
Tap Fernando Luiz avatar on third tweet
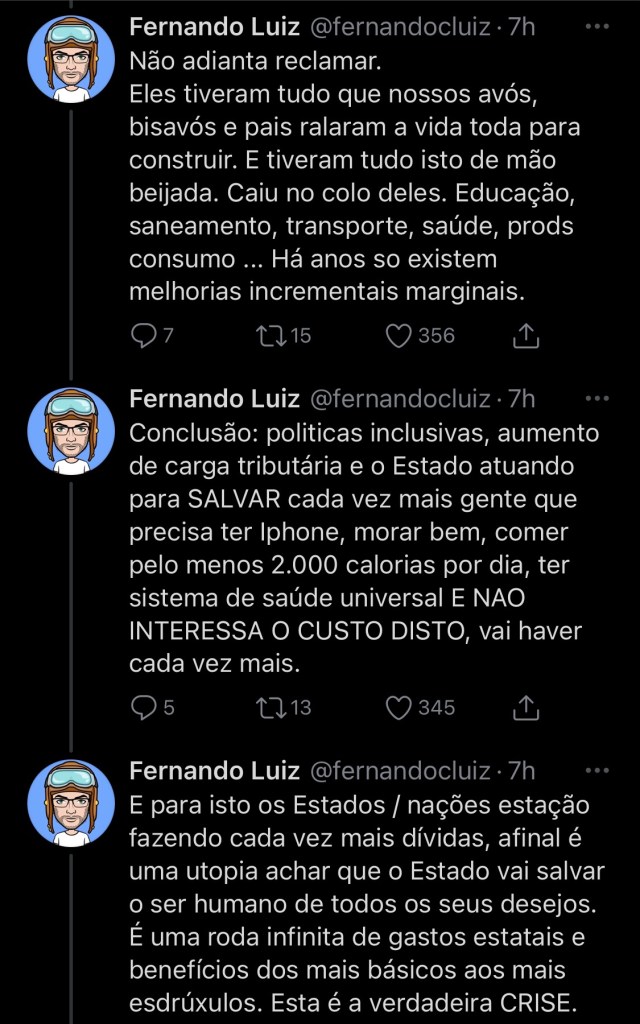click(x=71, y=803)
